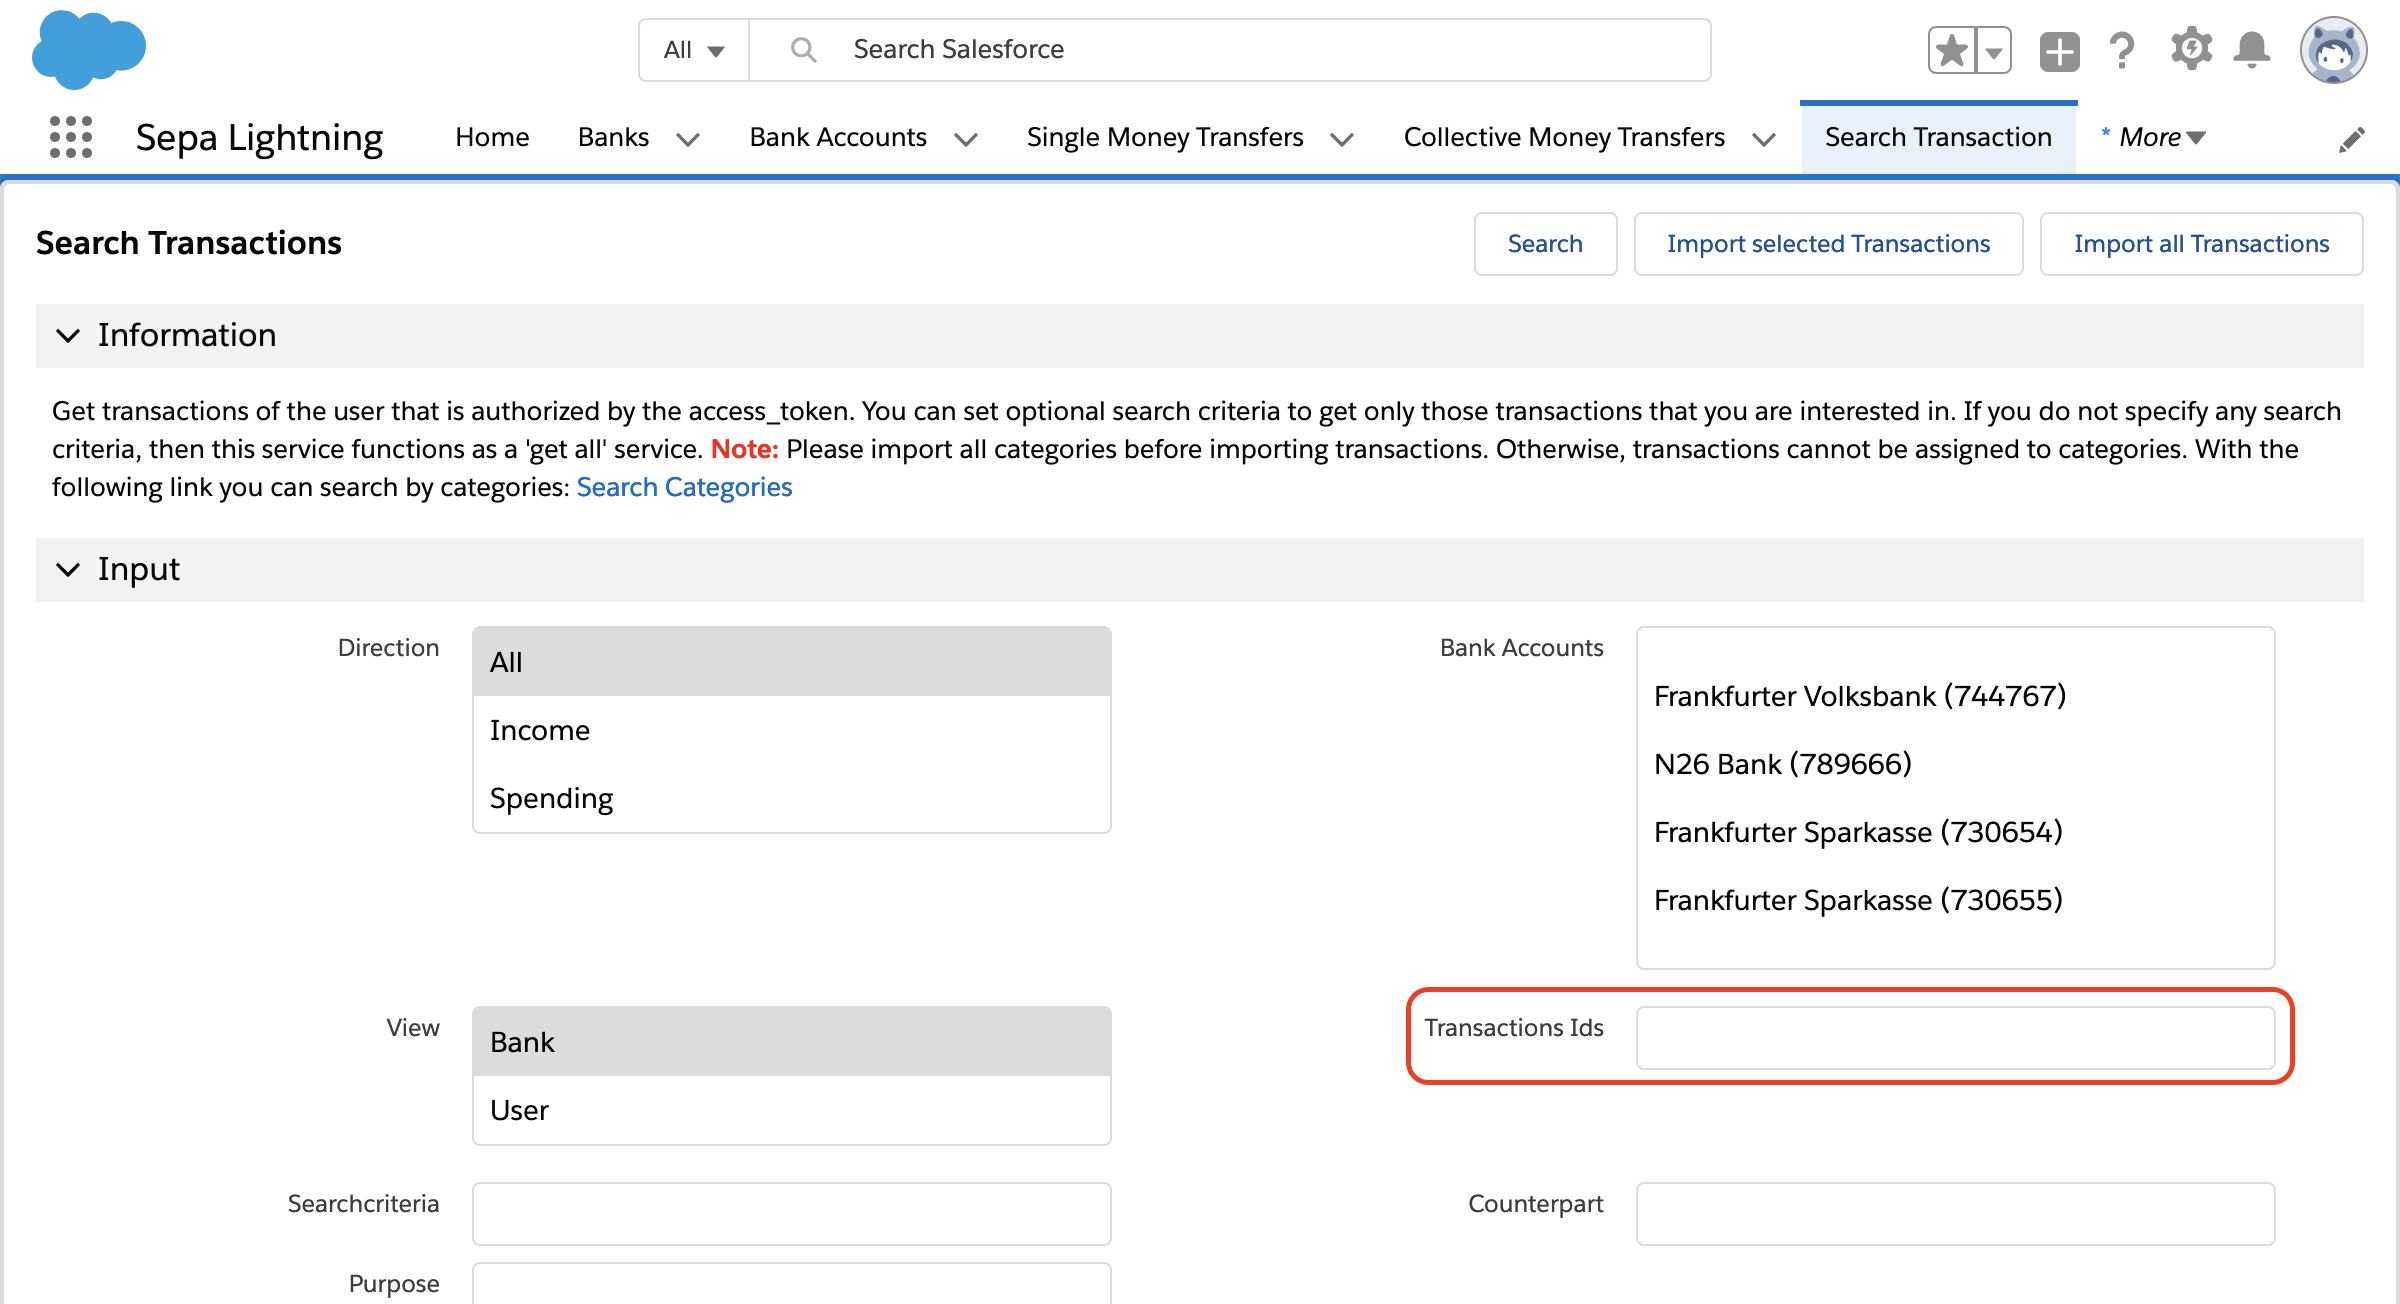Open the Home tab
2400x1304 pixels.
point(492,137)
